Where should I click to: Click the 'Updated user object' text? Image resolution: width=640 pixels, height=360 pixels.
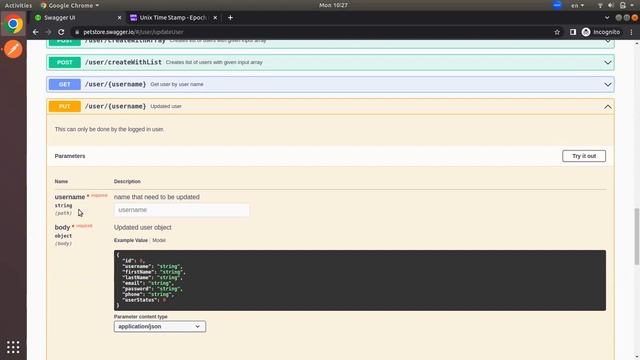tap(142, 227)
